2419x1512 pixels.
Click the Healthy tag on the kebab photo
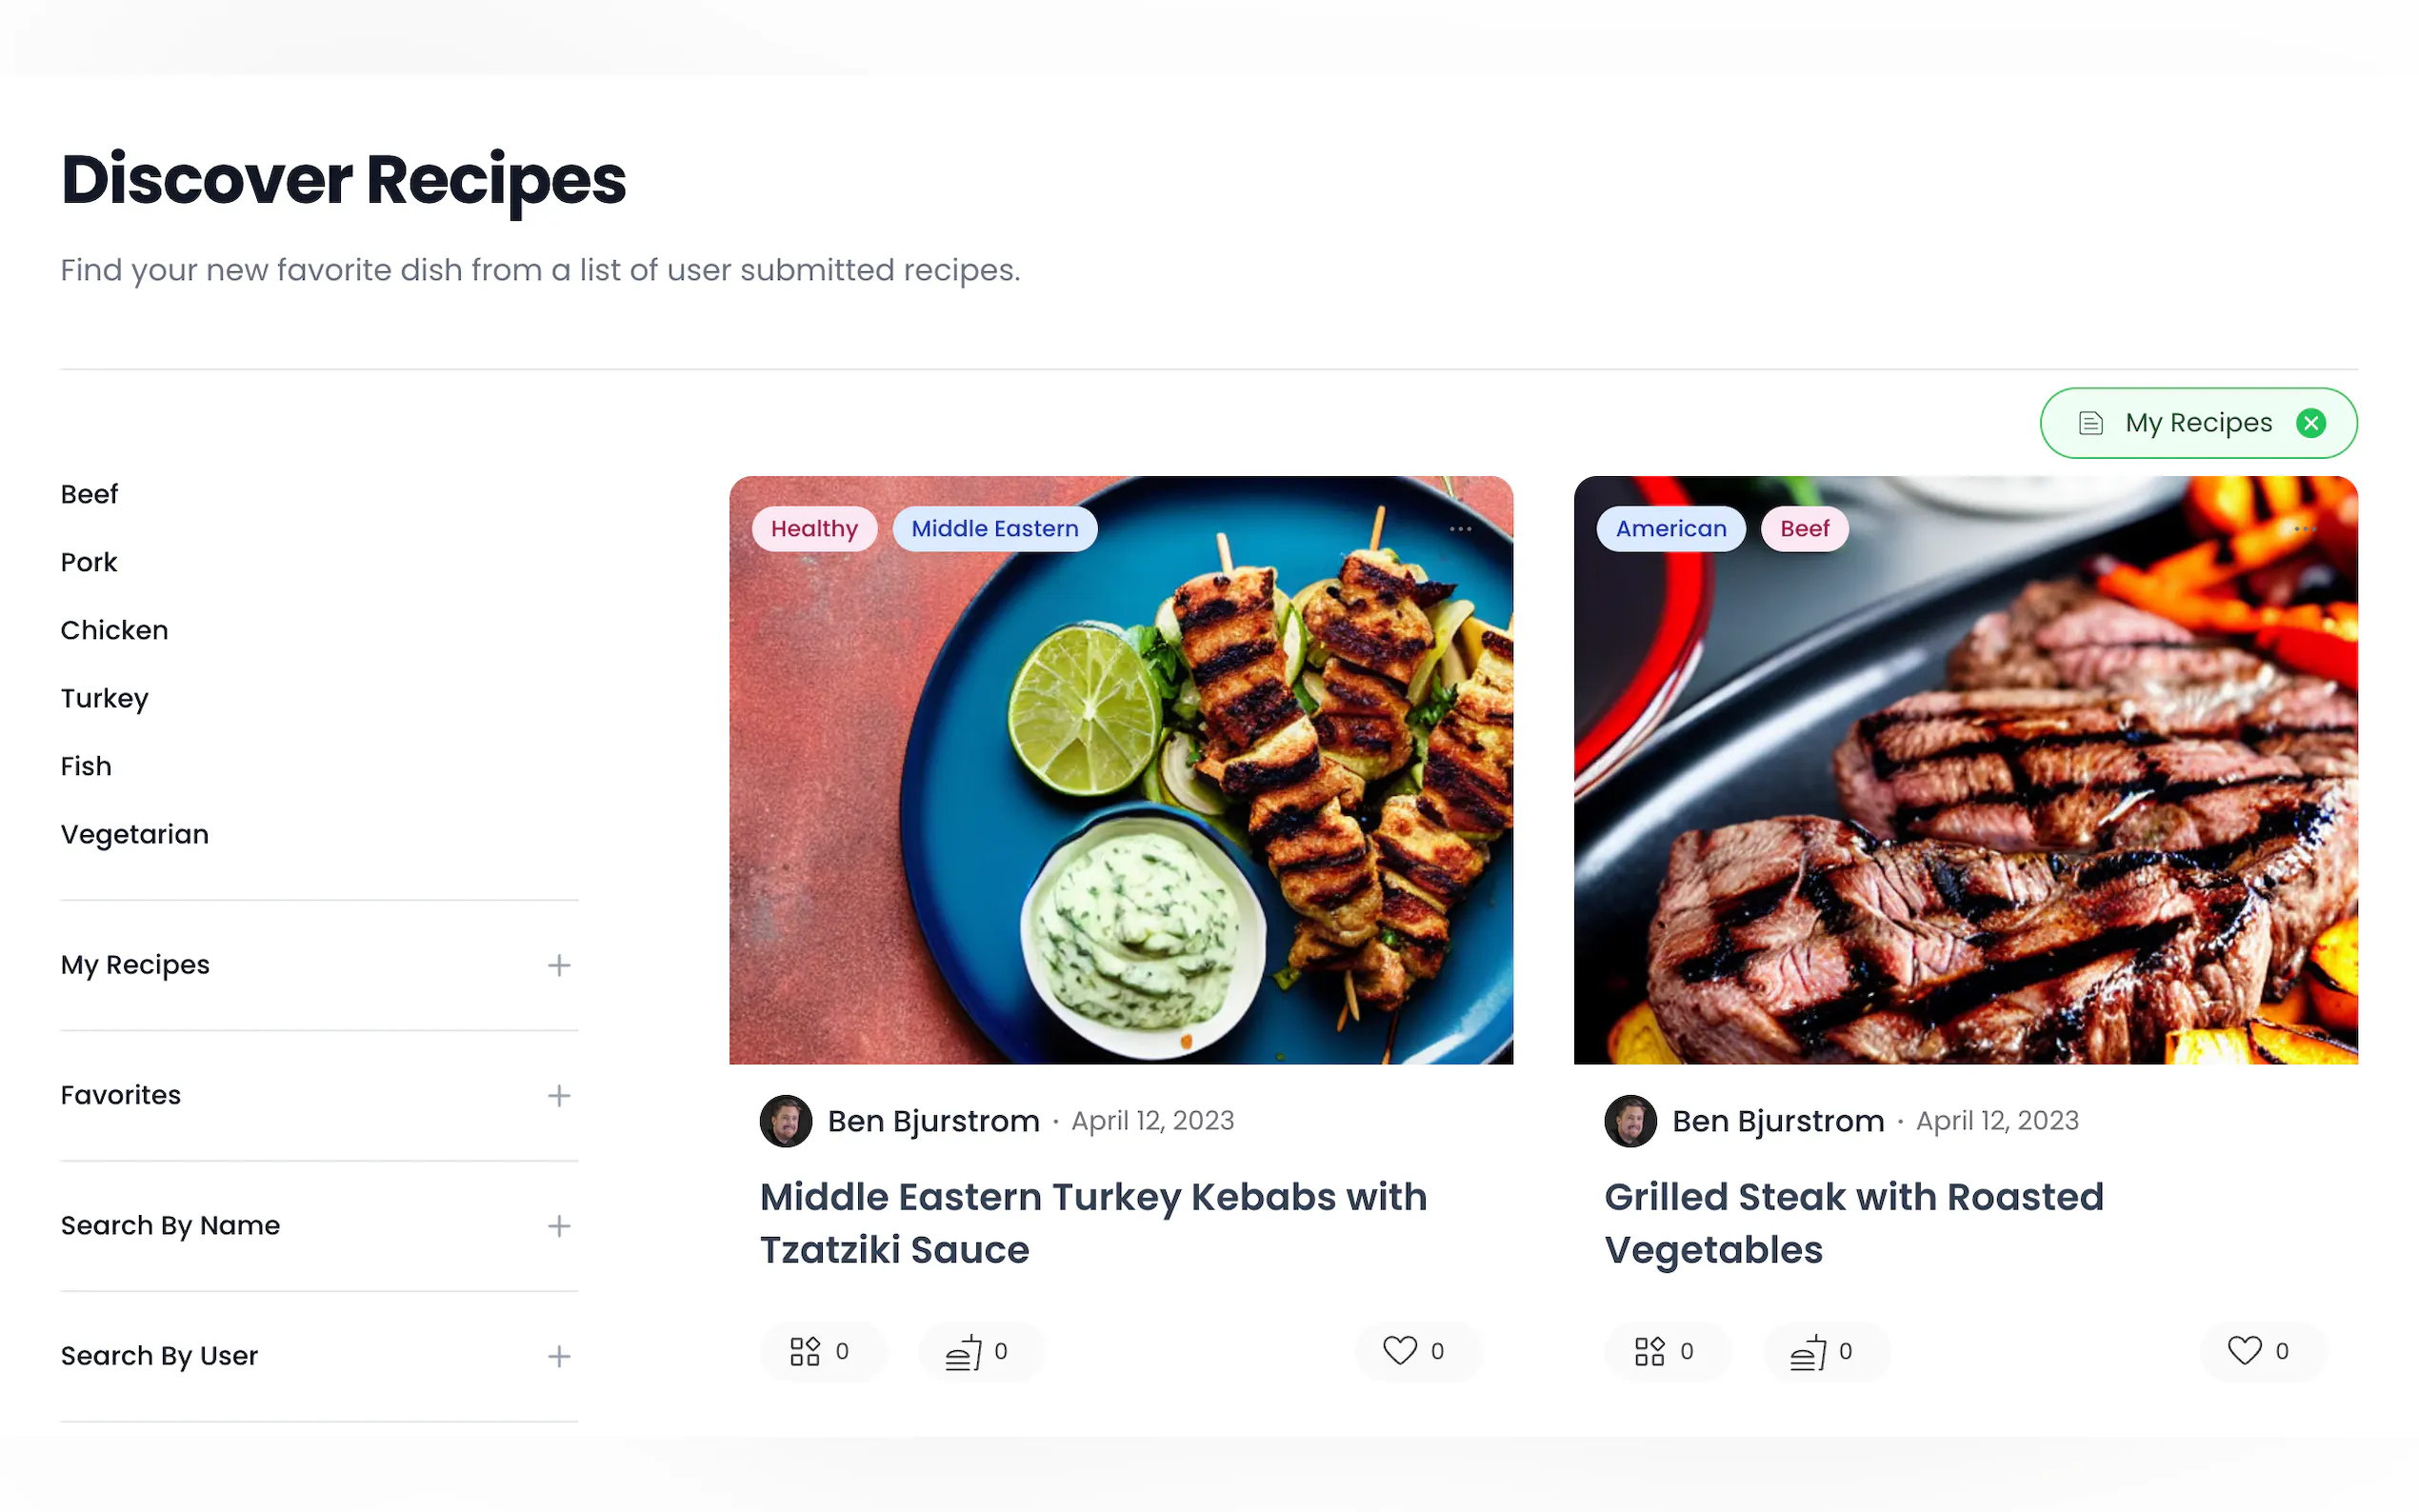tap(814, 528)
